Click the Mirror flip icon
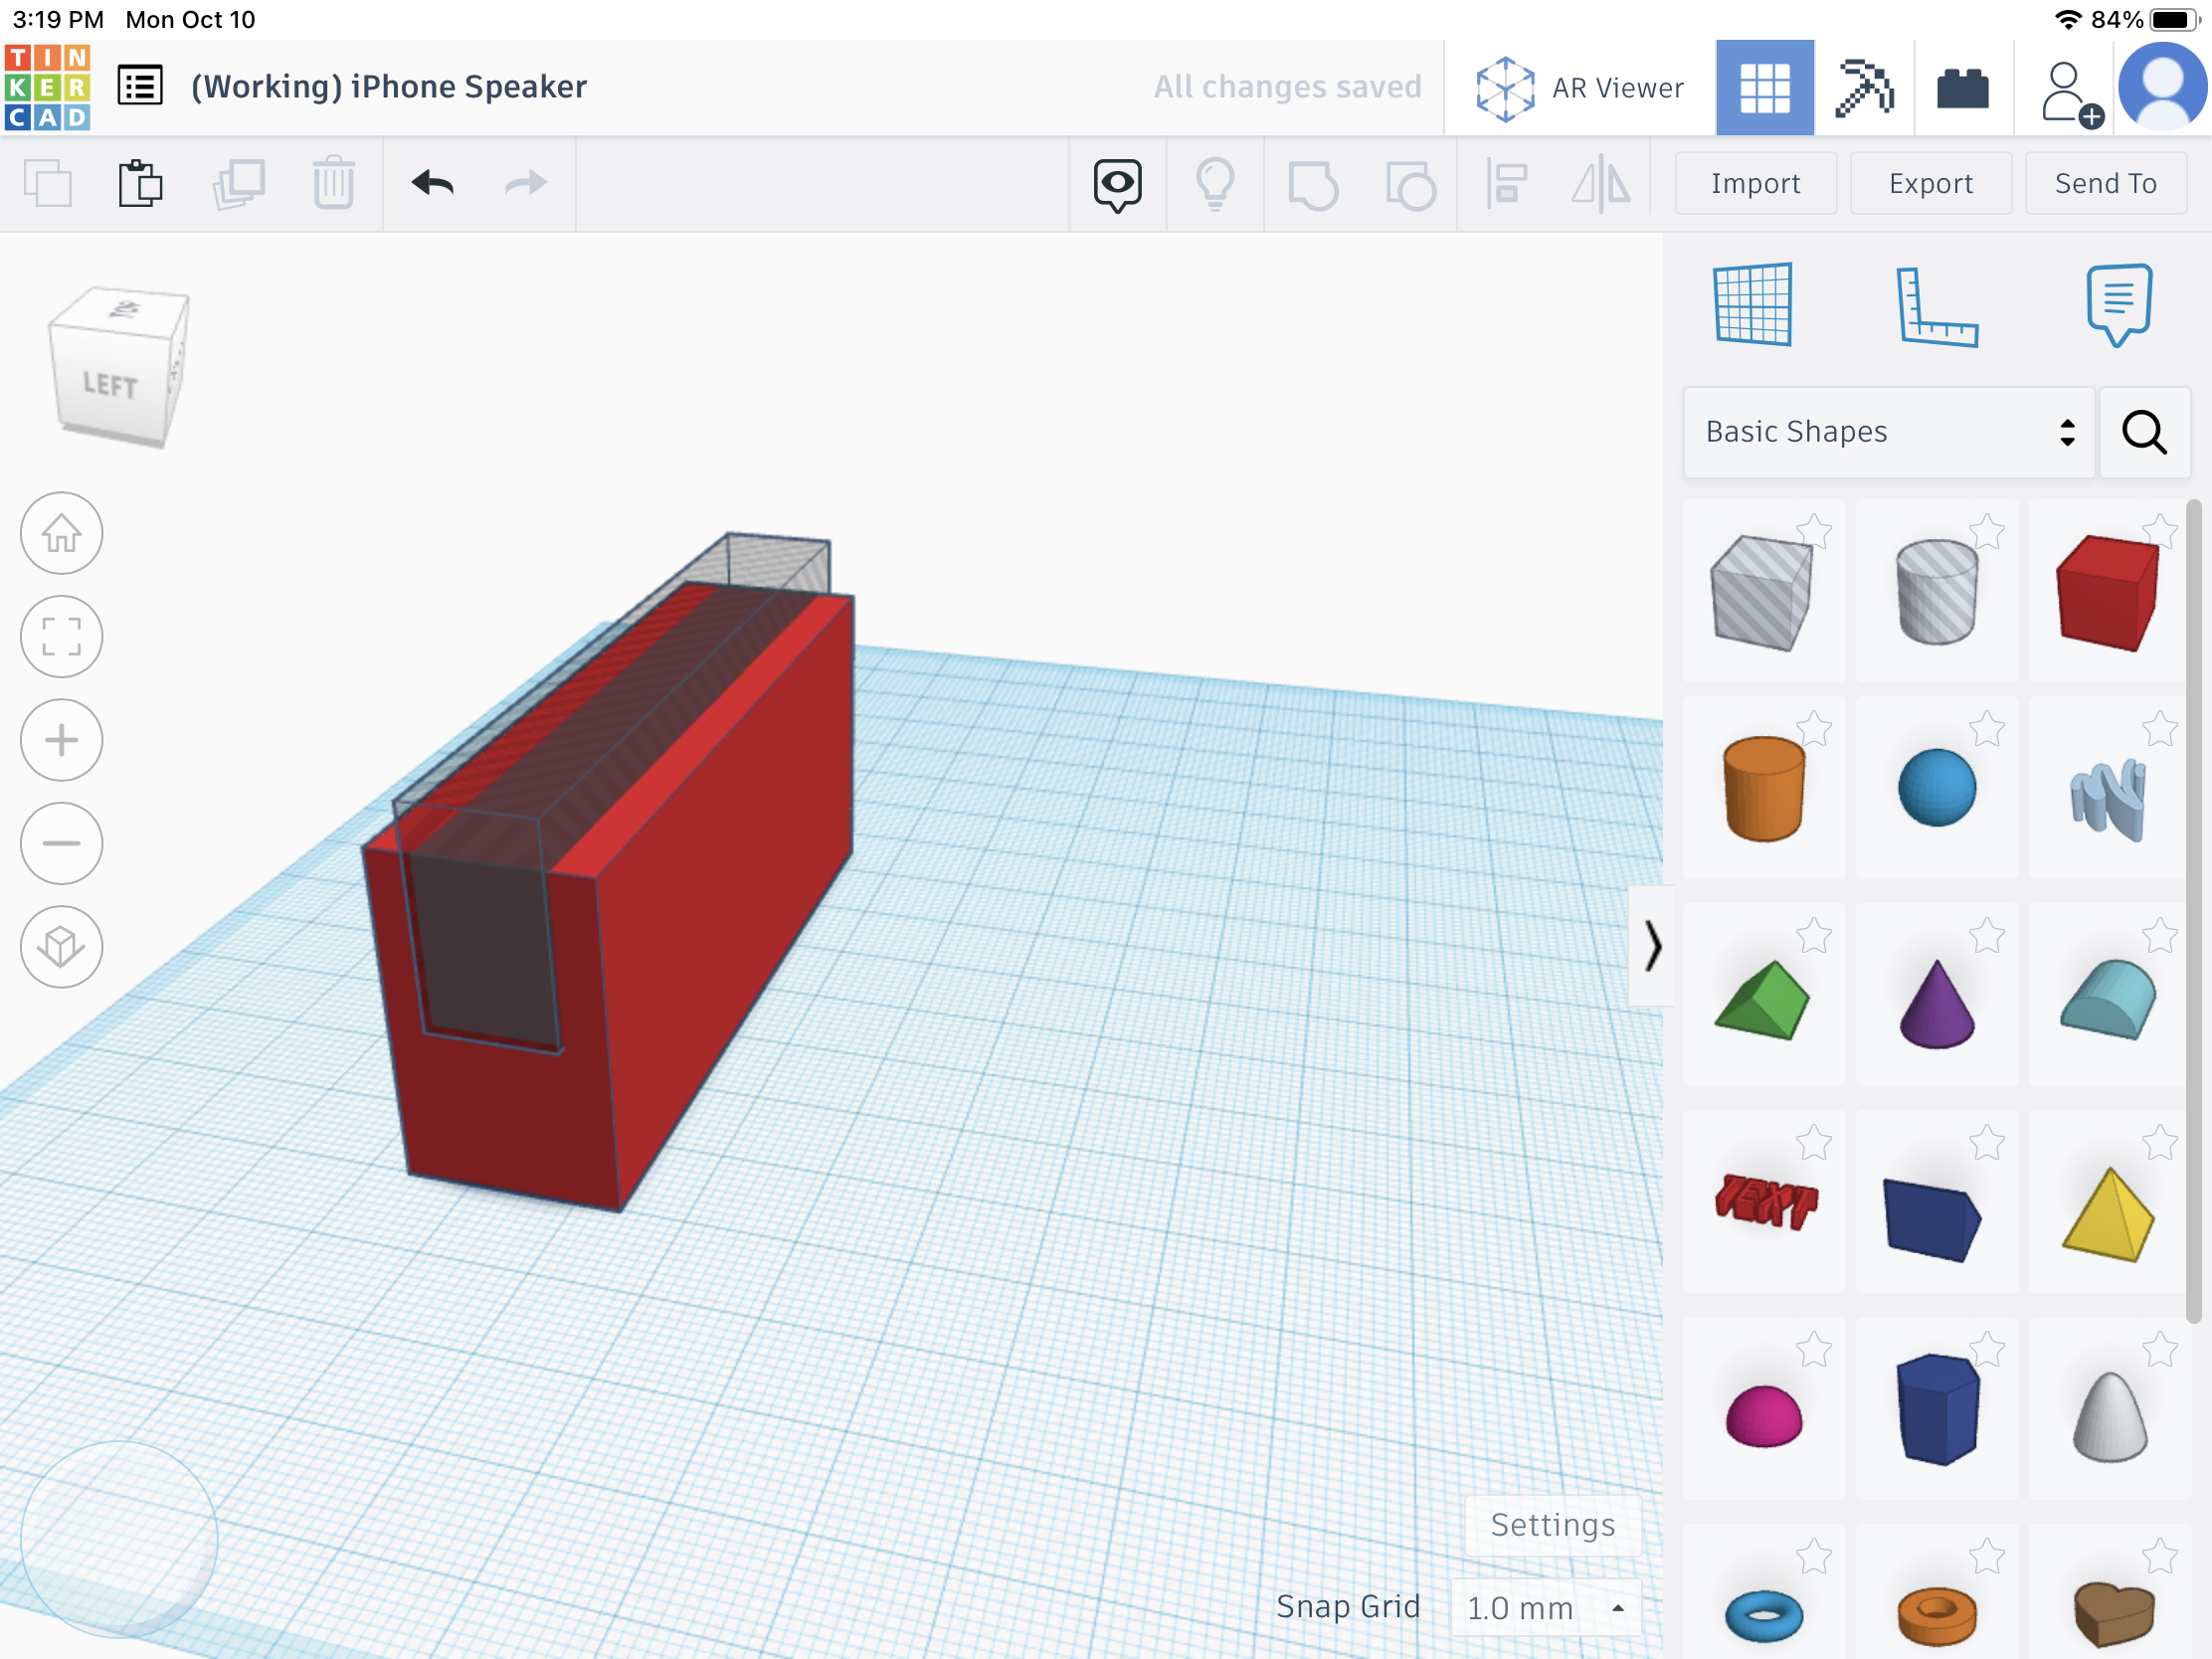Screen dimensions: 2212x1659 (1600, 184)
